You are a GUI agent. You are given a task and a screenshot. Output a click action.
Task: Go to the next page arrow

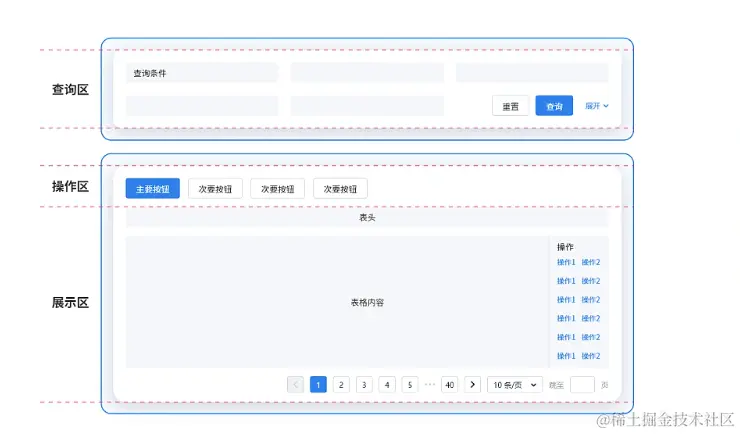pos(472,385)
